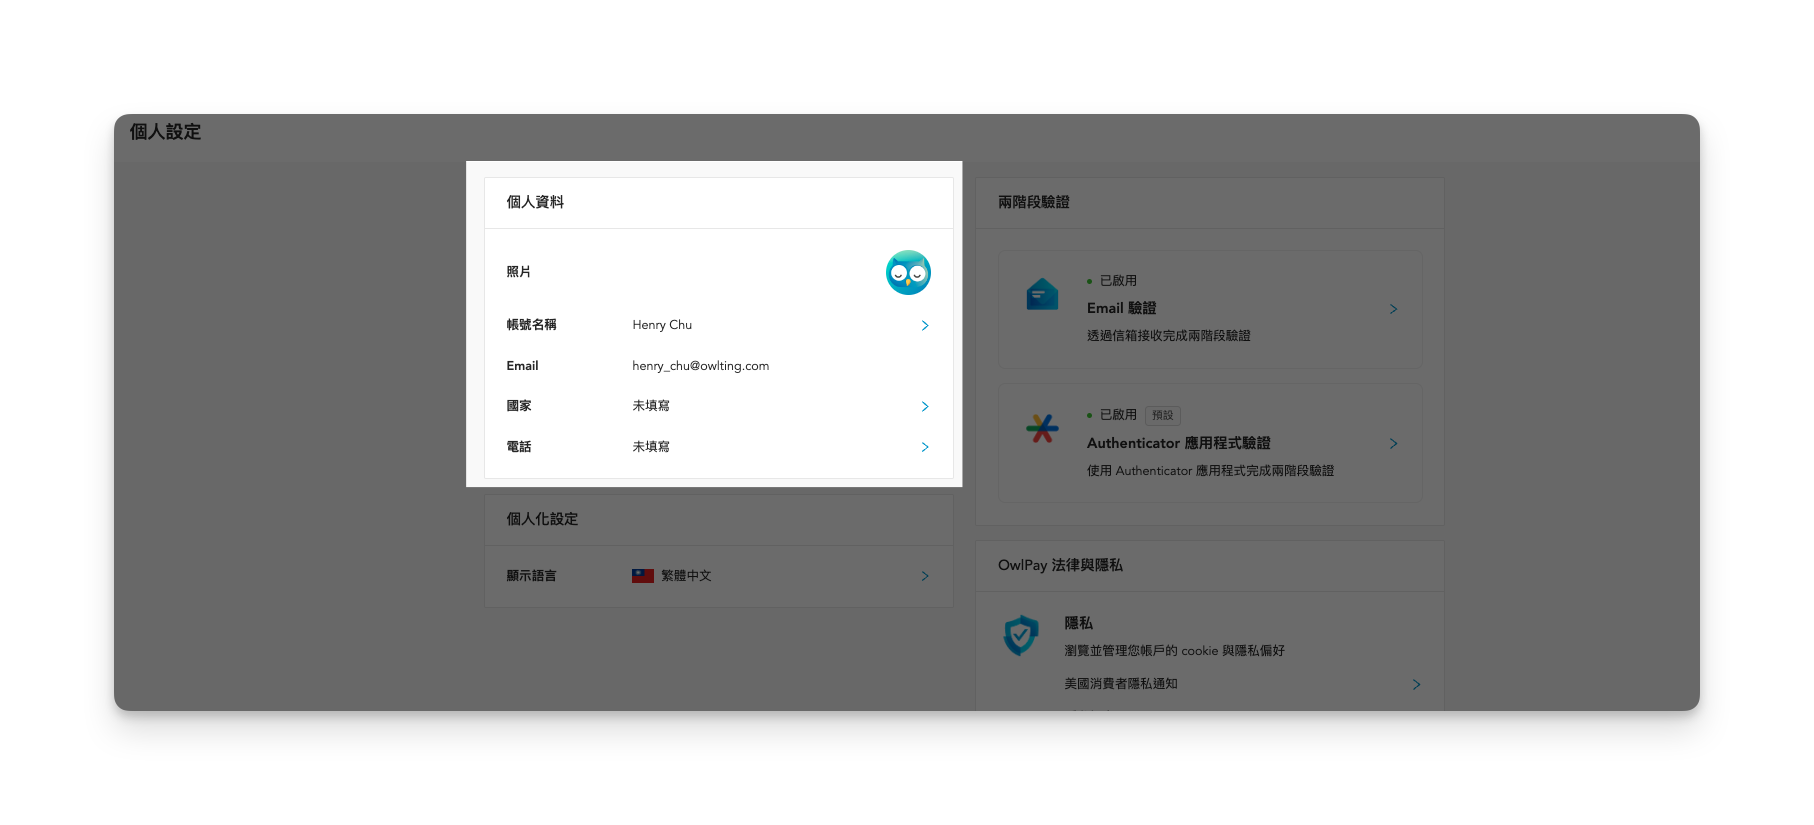Click the owl profile avatar photo

[908, 272]
